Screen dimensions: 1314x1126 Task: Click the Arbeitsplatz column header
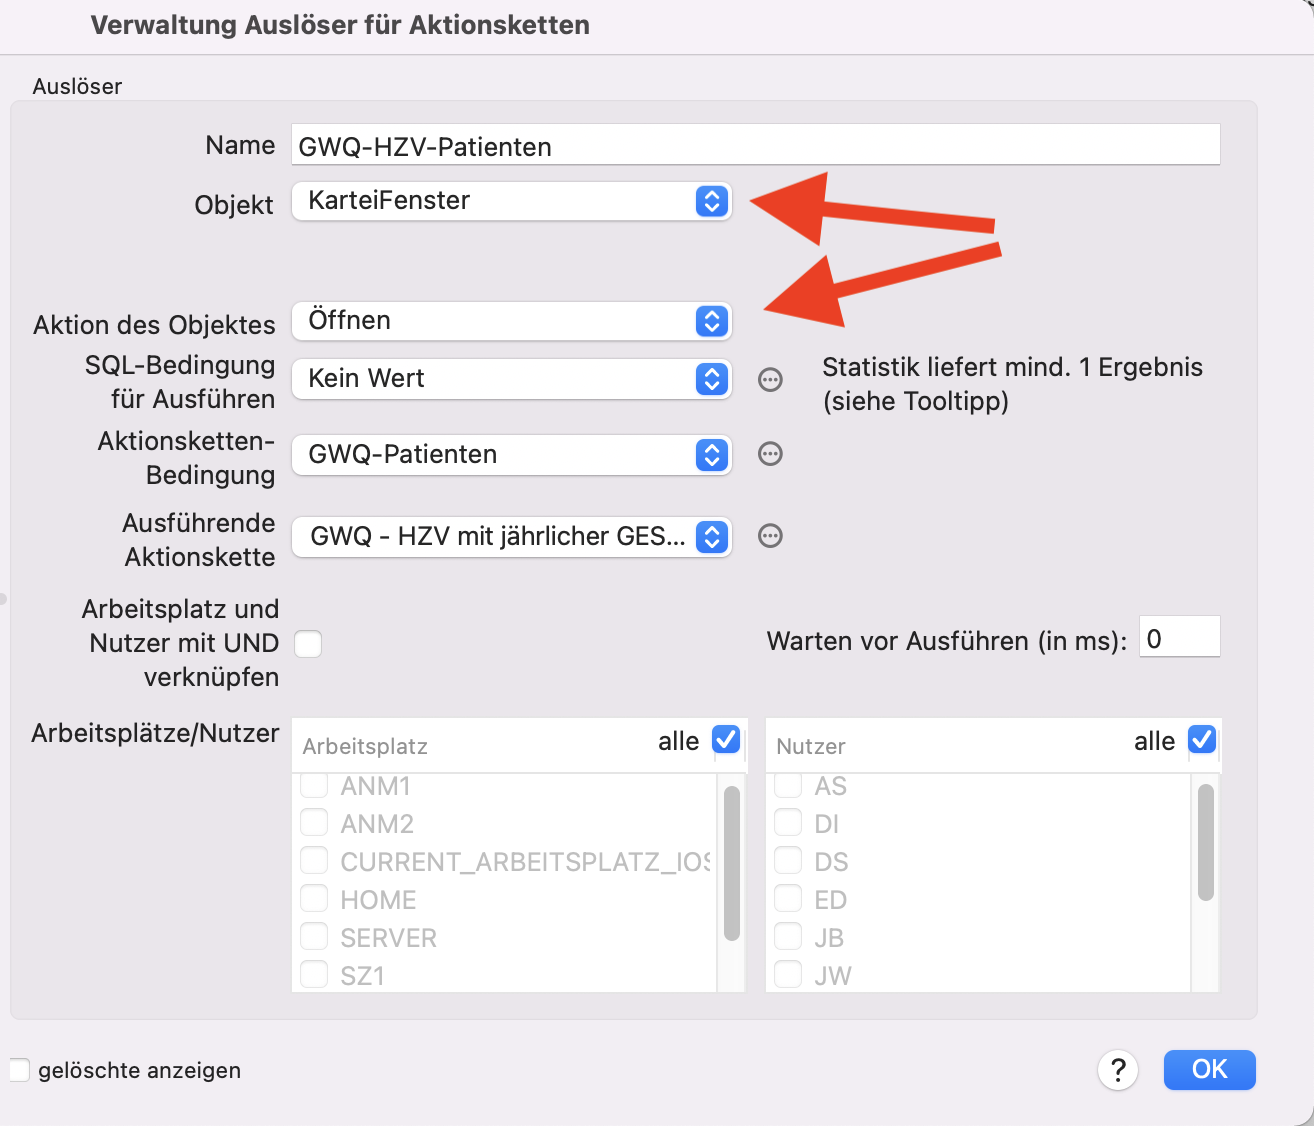(365, 747)
